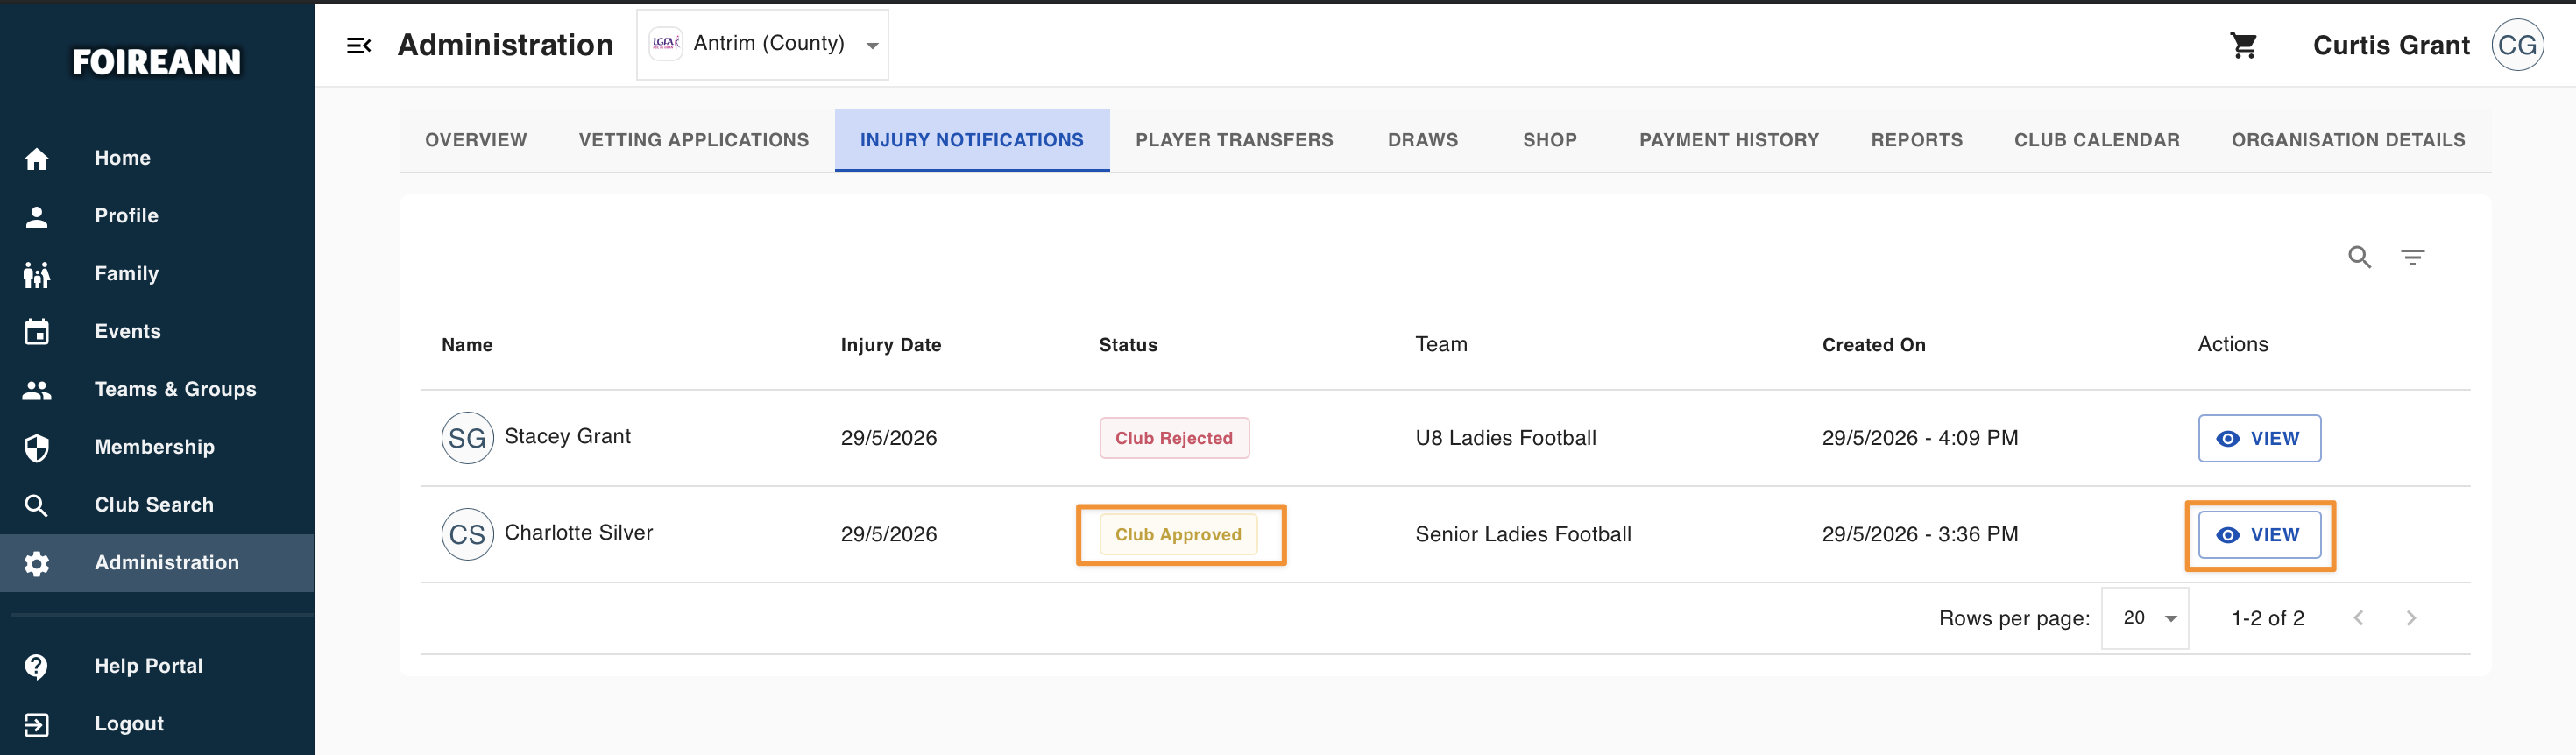Sort by the Injury Date column header
This screenshot has width=2576, height=755.
pos(890,345)
